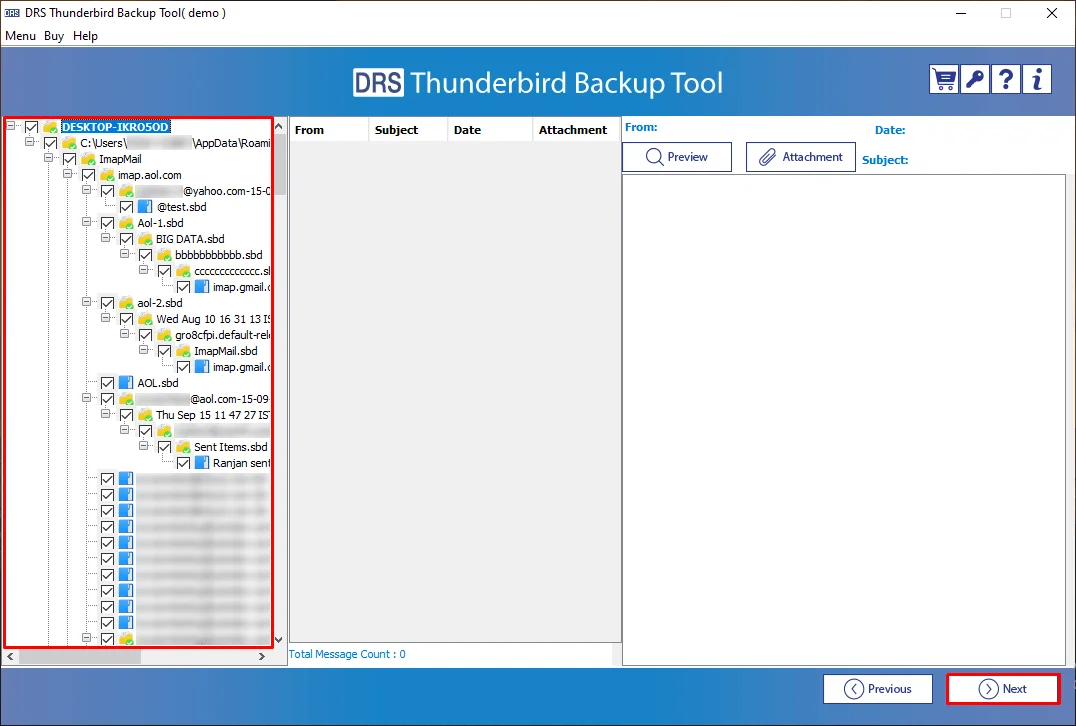The width and height of the screenshot is (1076, 726).
Task: Sort by the From column header
Action: tap(329, 130)
